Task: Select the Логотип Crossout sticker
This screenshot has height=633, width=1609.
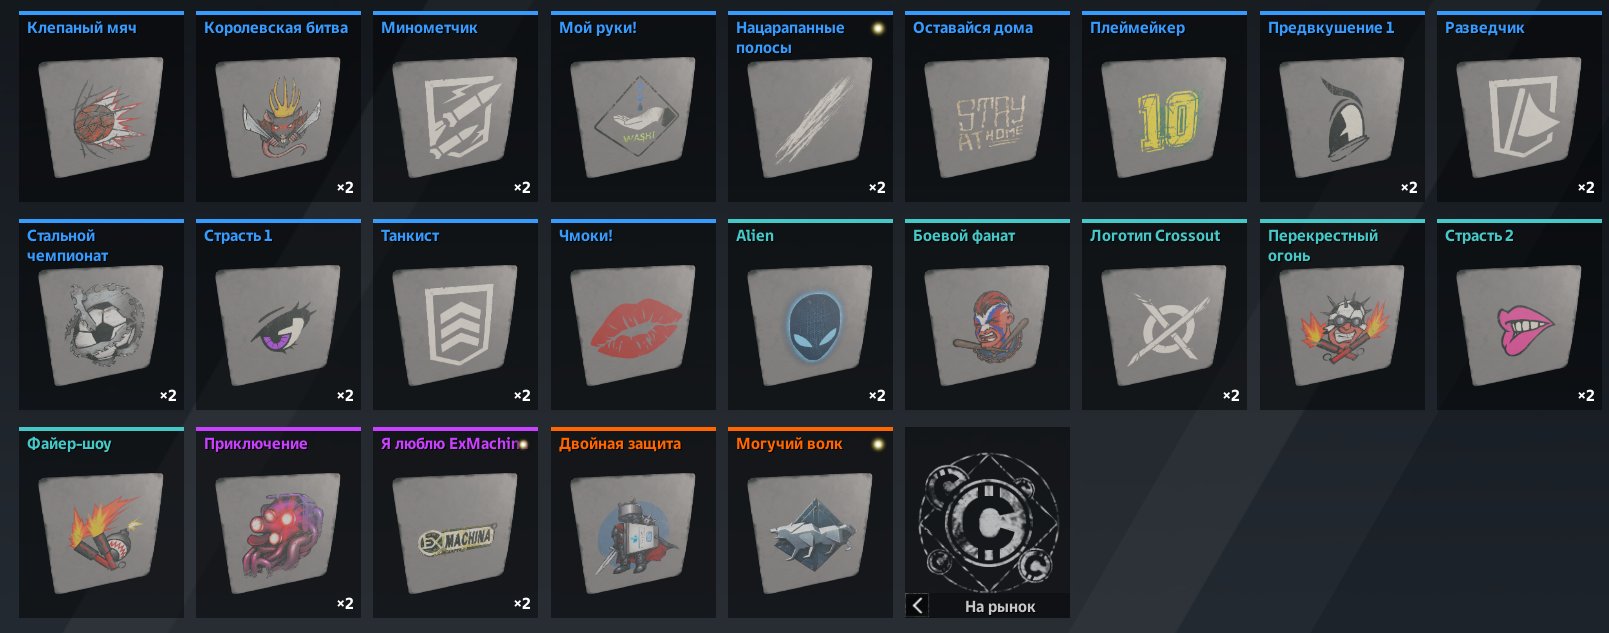Action: click(x=1164, y=315)
